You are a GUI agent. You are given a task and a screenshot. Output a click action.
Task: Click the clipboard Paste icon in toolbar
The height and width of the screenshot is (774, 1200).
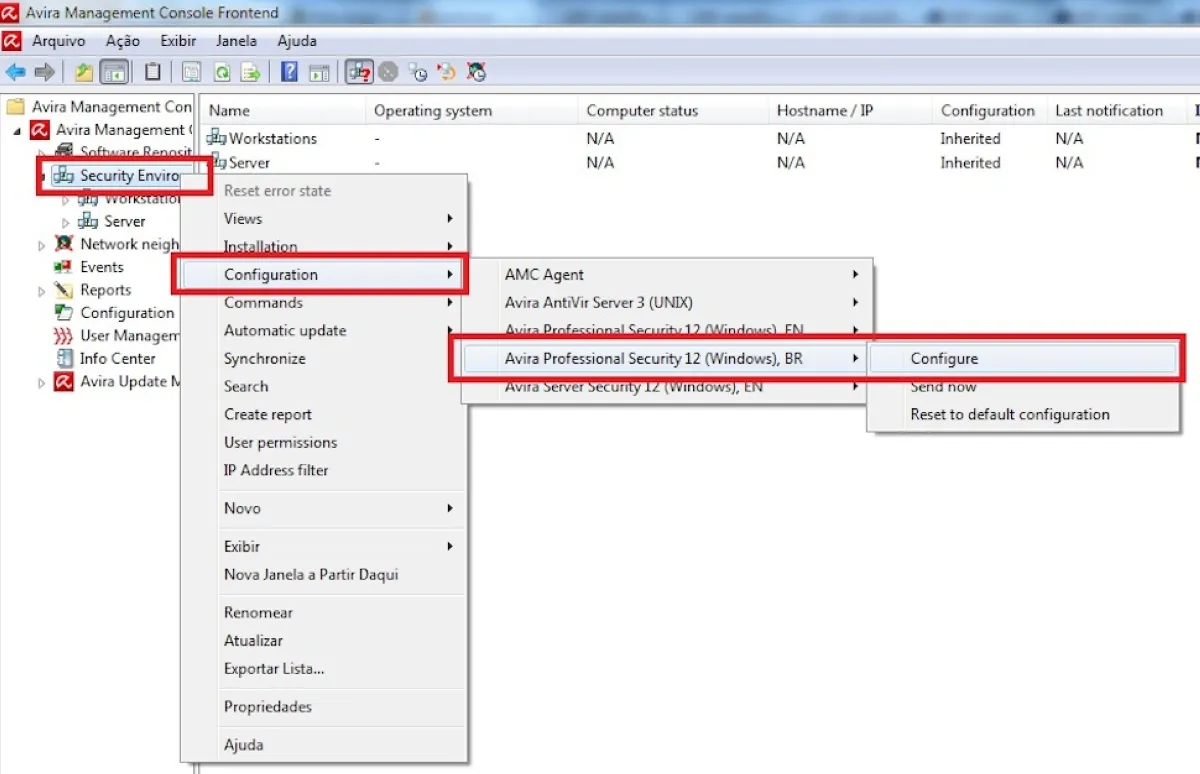[x=152, y=72]
